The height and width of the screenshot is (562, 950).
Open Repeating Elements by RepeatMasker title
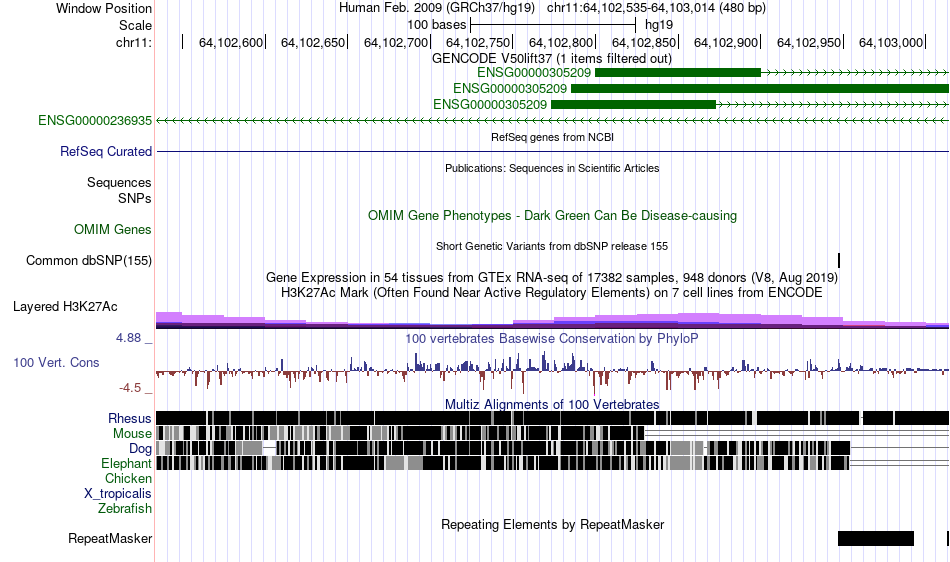coord(552,524)
